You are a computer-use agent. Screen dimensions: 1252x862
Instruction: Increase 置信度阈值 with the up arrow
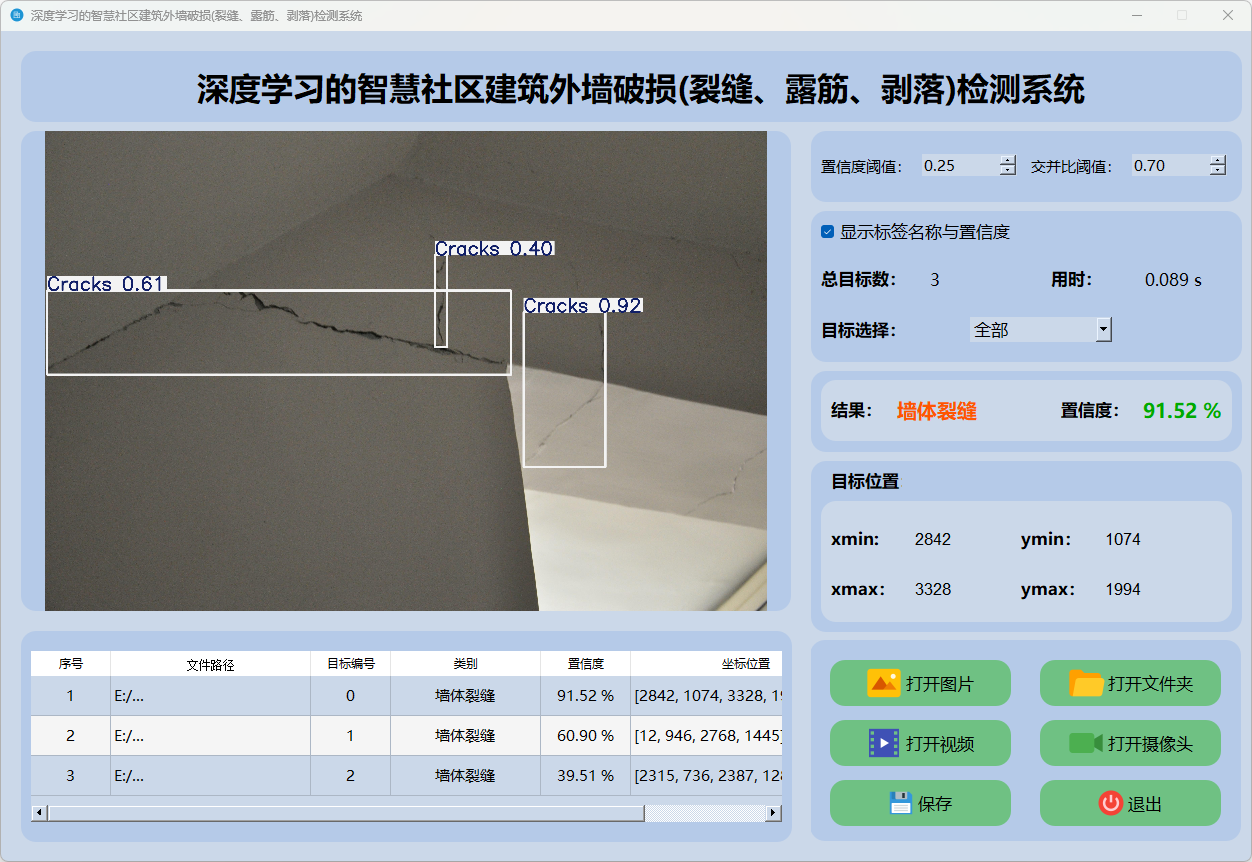[1007, 160]
